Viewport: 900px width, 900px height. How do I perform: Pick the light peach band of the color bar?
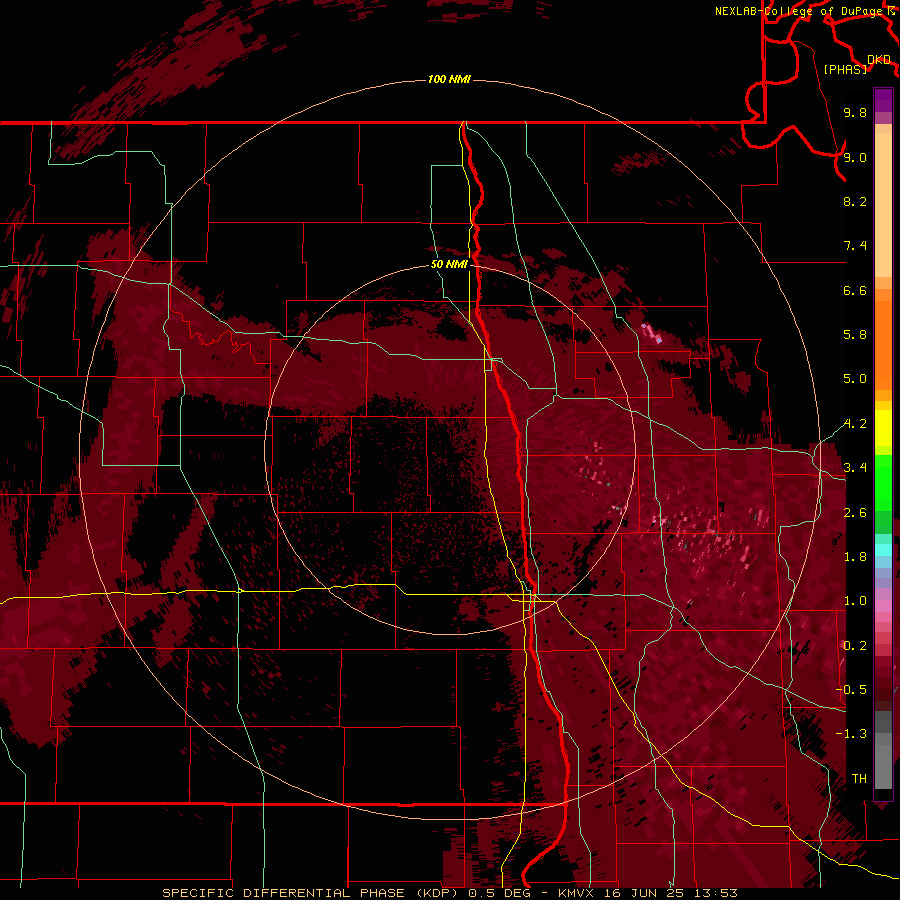(x=883, y=205)
